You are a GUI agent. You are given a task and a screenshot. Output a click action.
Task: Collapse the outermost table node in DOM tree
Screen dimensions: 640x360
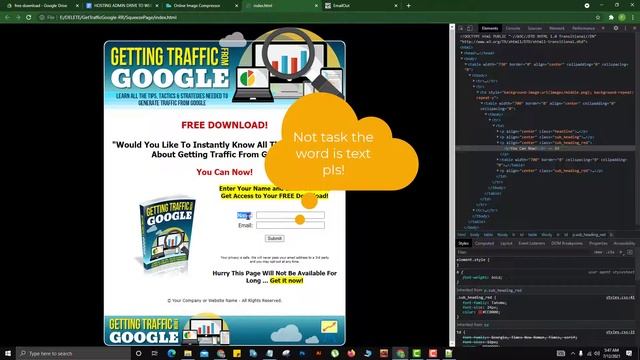[466, 64]
